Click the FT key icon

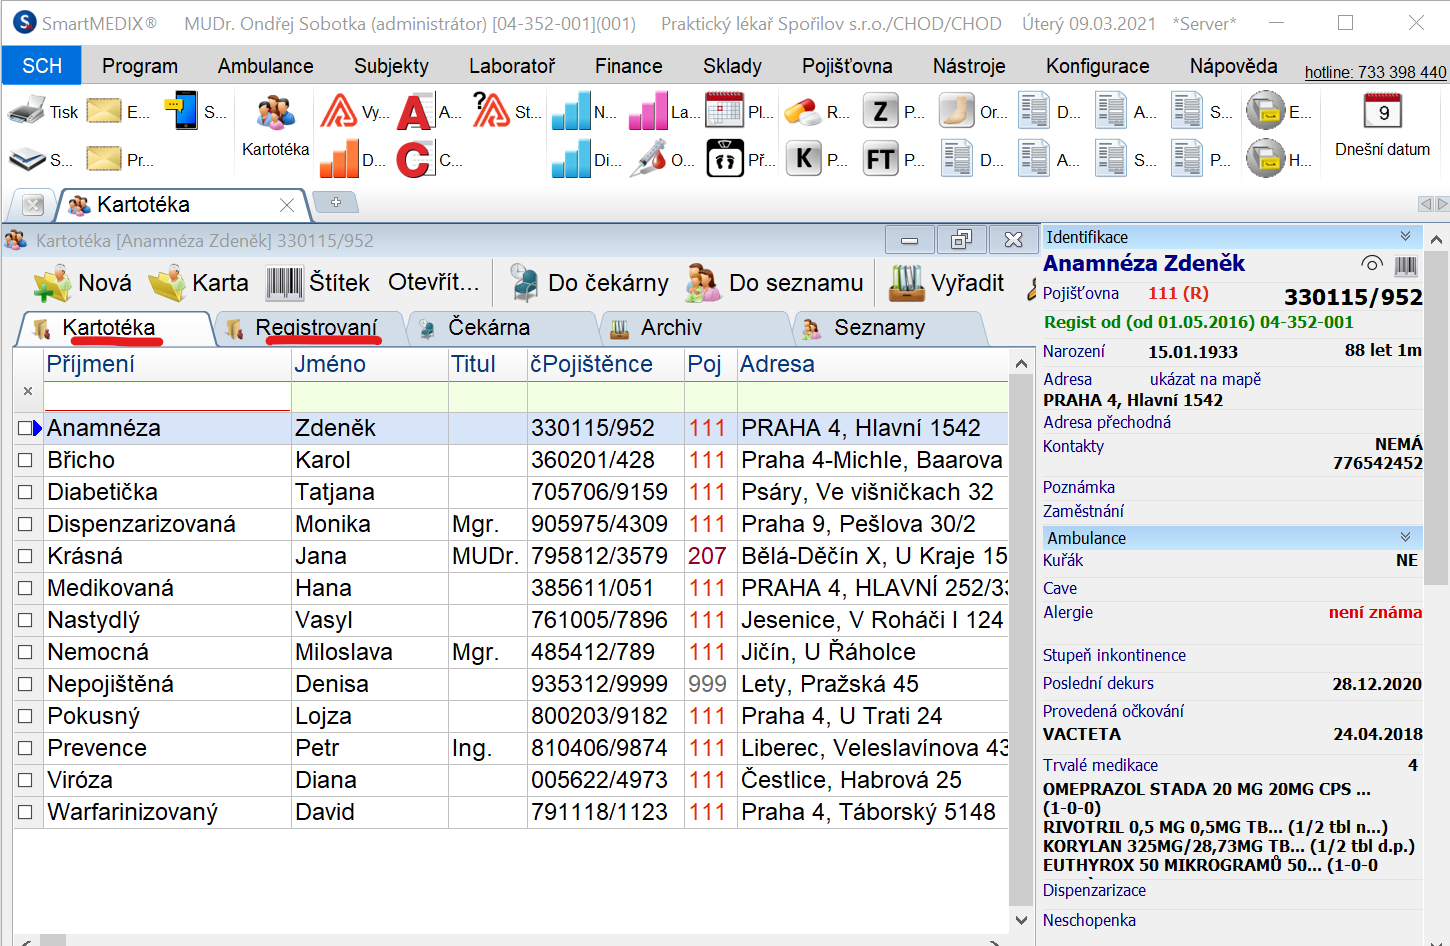(880, 159)
